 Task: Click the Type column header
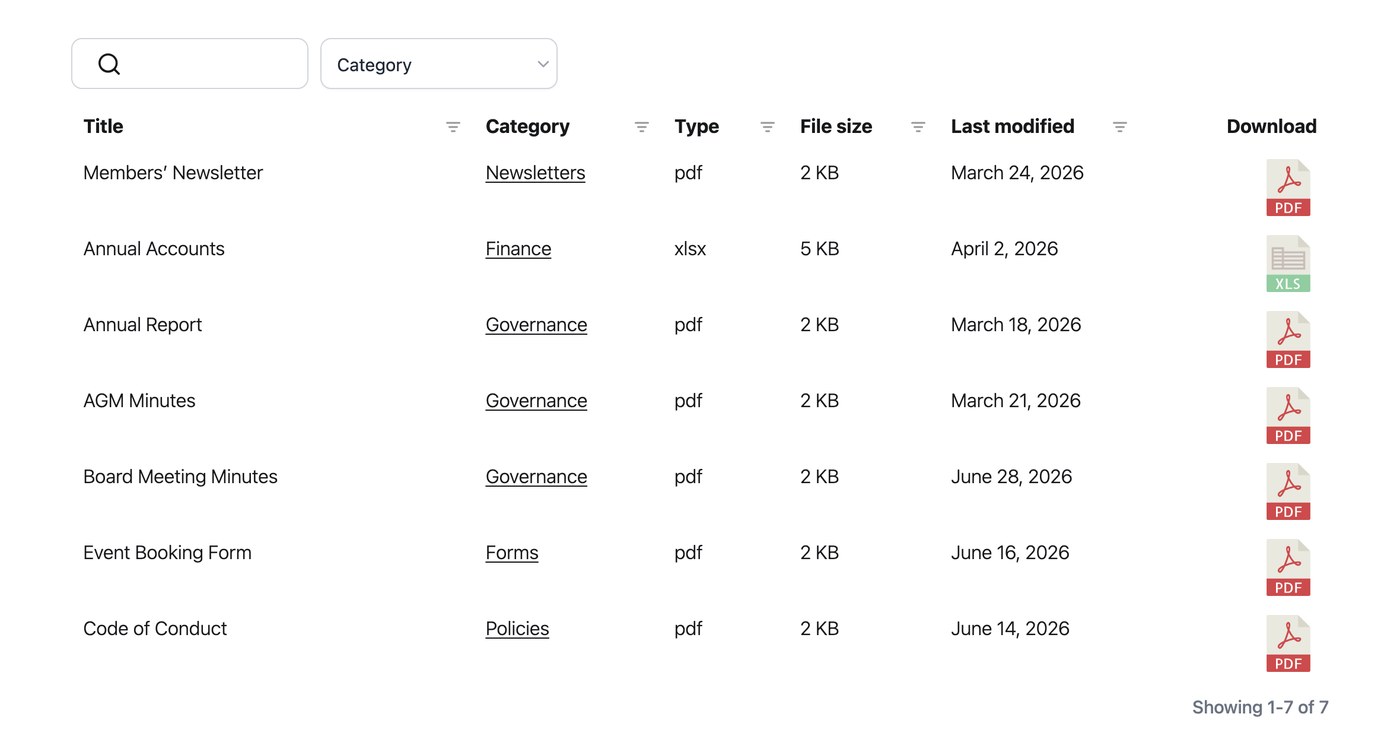pyautogui.click(x=696, y=127)
